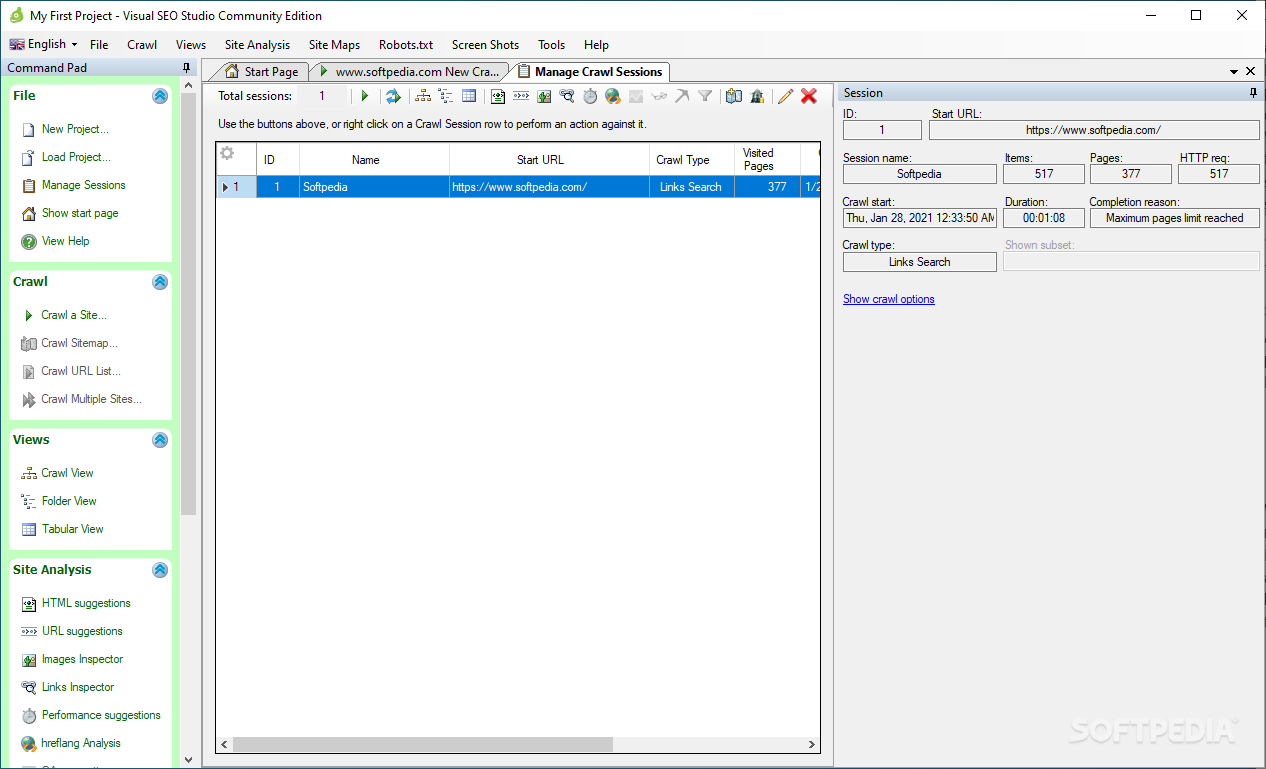The width and height of the screenshot is (1266, 769).
Task: Click the green play icon in the sessions toolbar
Action: point(365,96)
